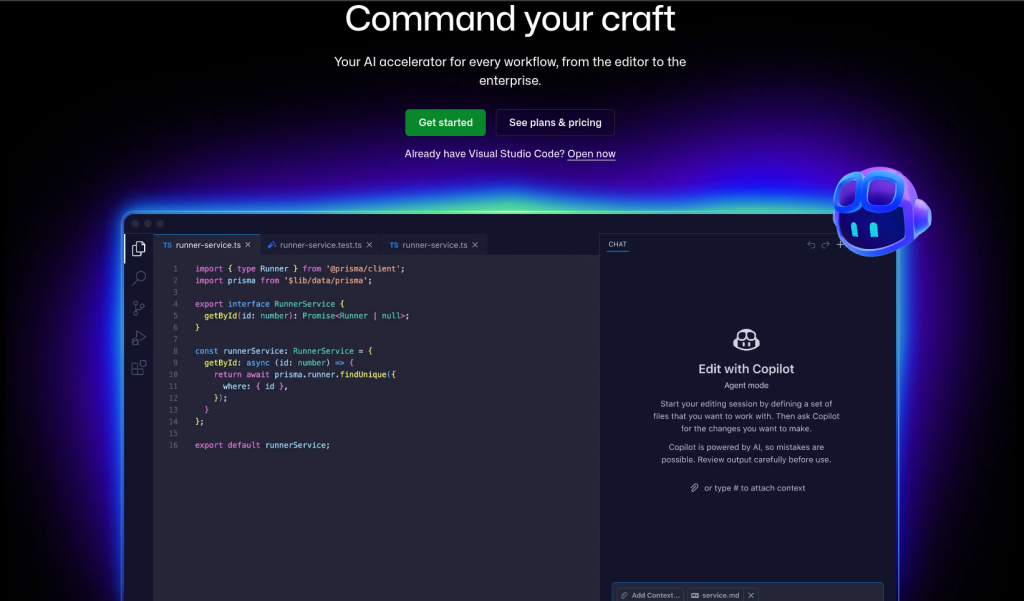Click the Markdown icon on service.md chip
The width and height of the screenshot is (1024, 601).
coord(695,595)
